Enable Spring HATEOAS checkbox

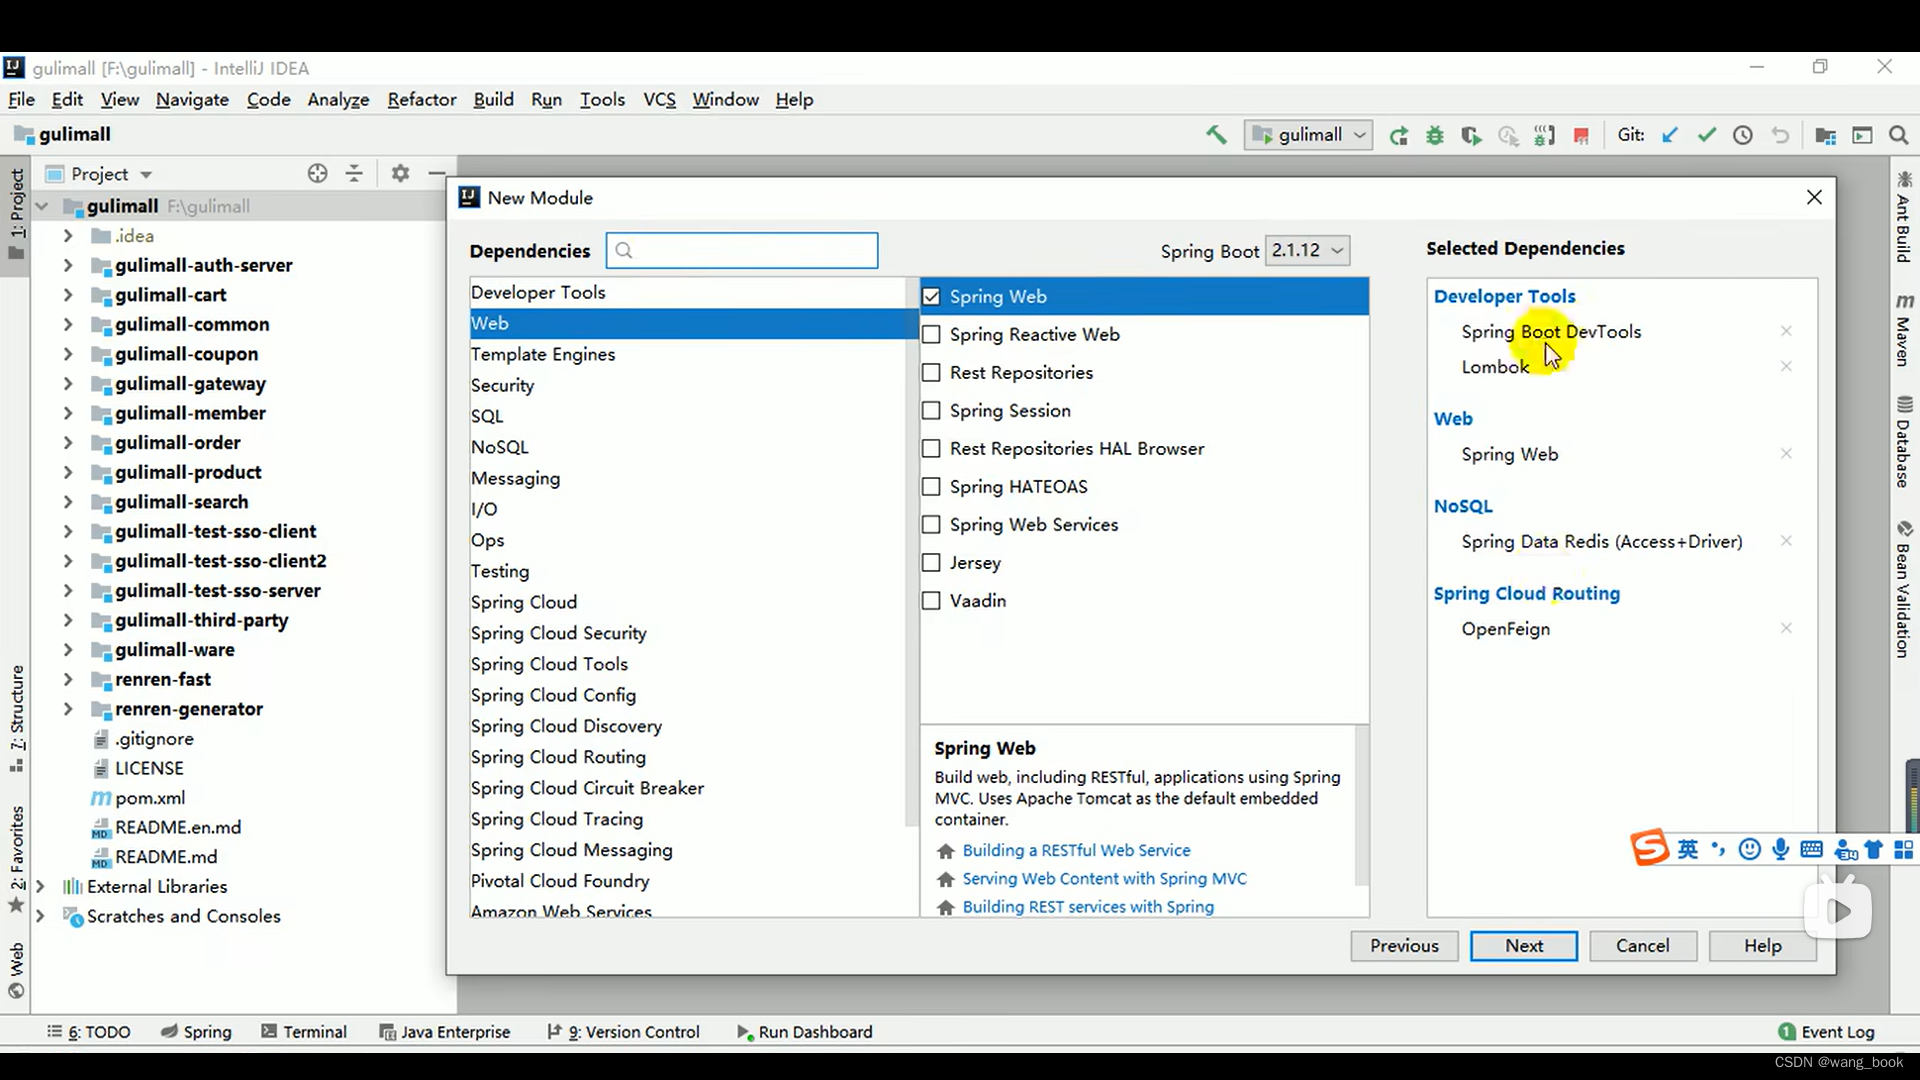(x=931, y=487)
